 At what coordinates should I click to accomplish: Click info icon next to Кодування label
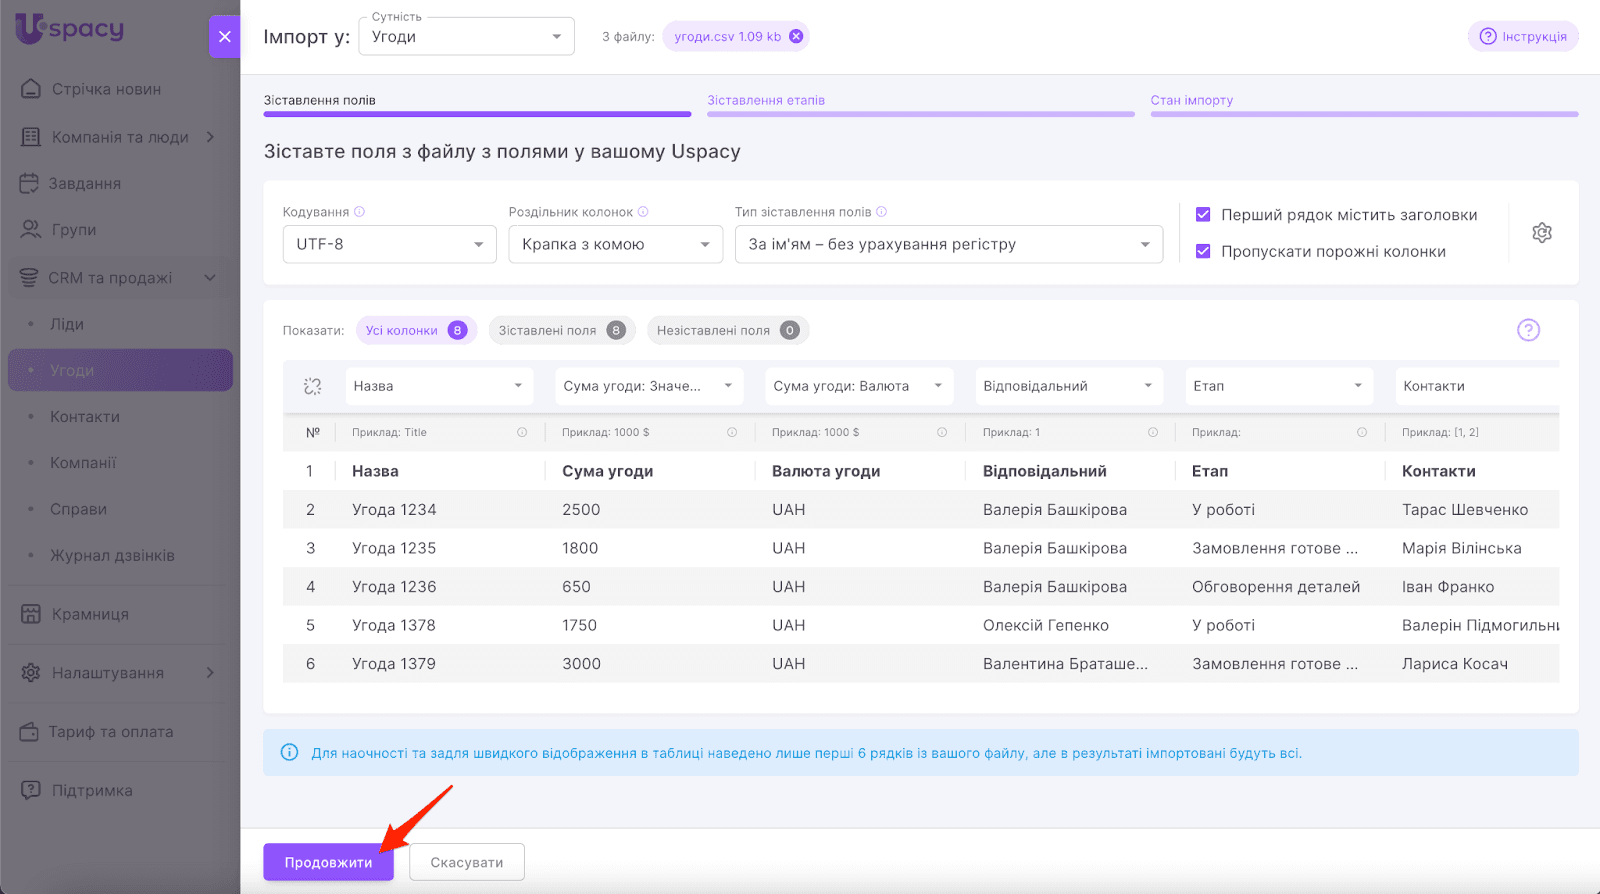tap(360, 212)
